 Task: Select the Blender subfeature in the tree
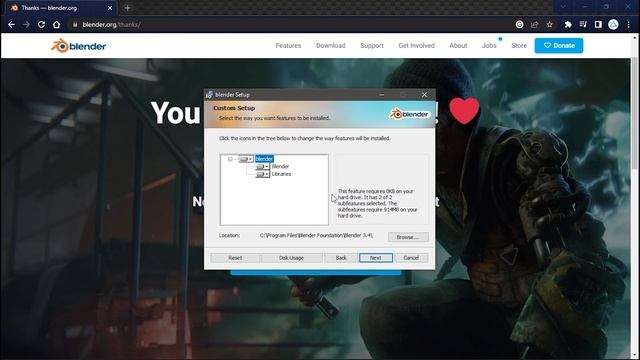[280, 167]
